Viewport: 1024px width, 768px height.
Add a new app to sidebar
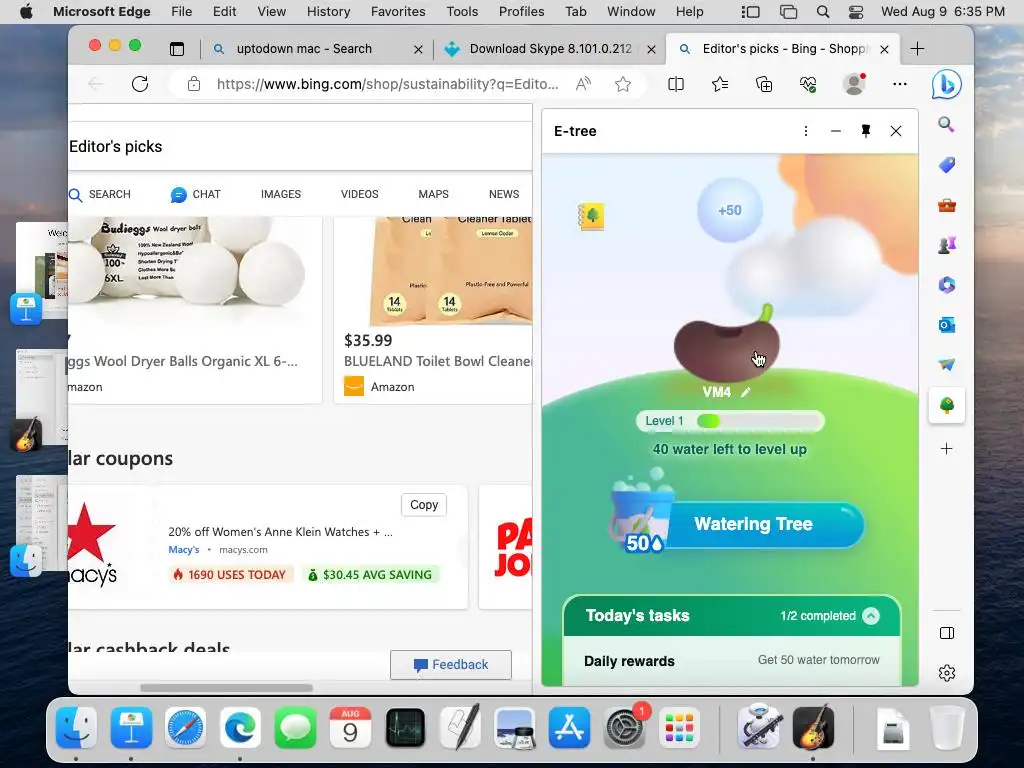click(x=946, y=449)
